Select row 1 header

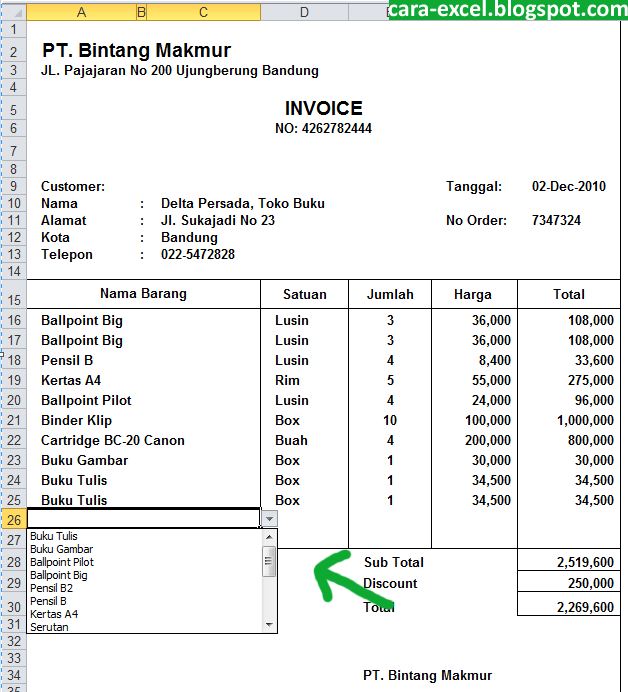[x=14, y=30]
